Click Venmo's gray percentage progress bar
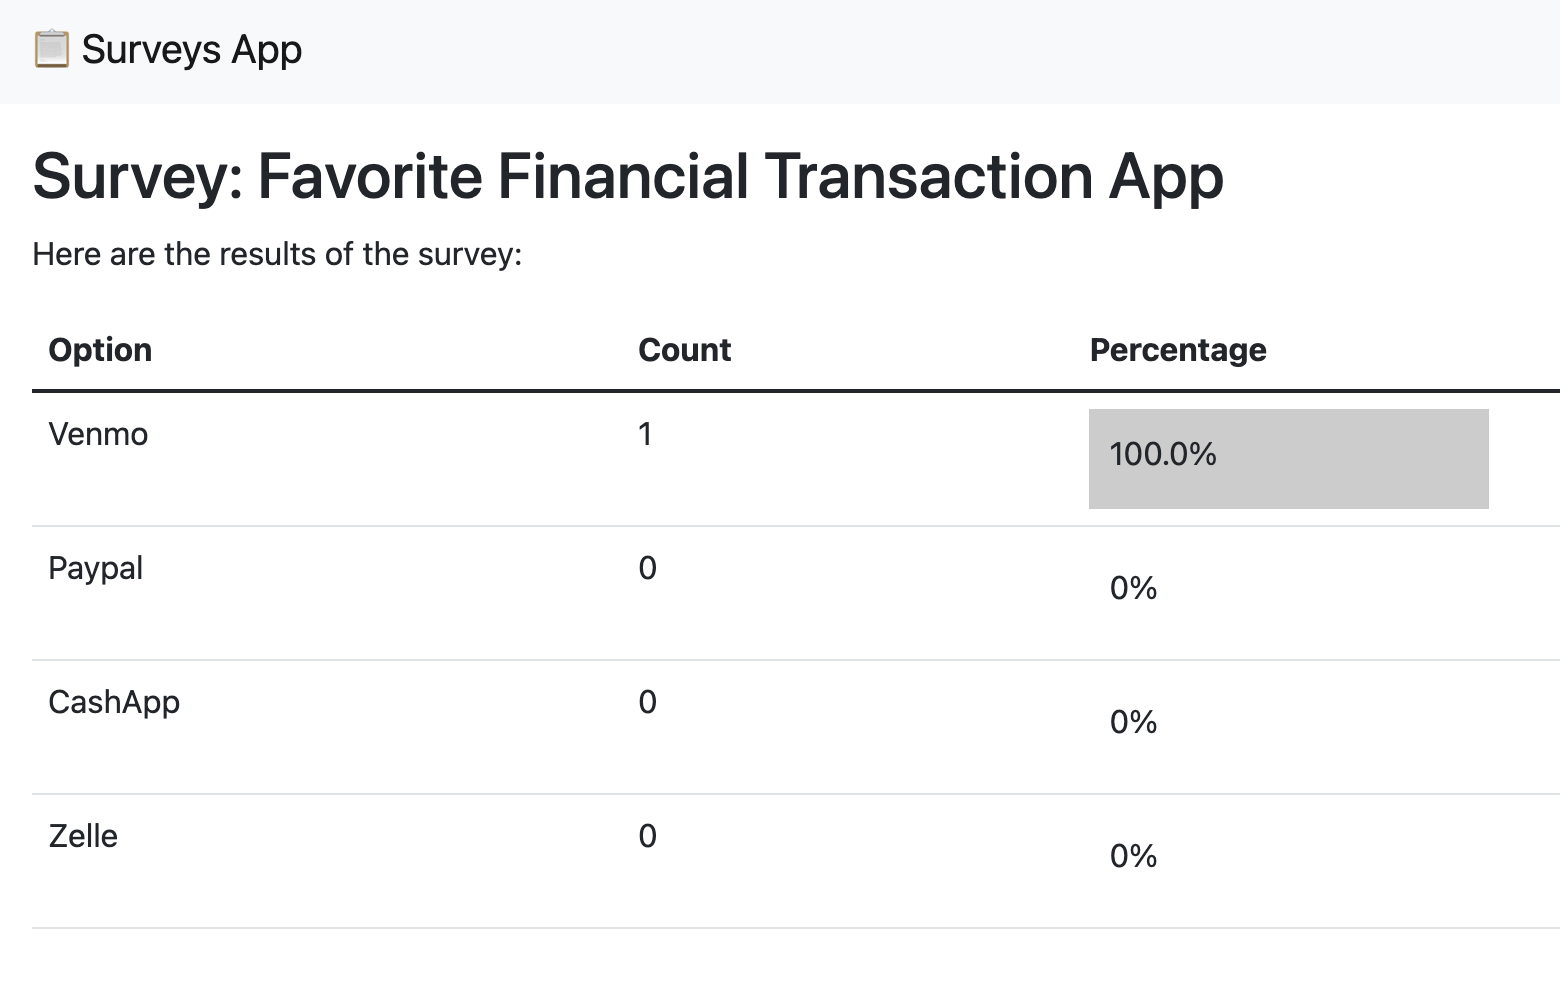Screen dimensions: 1560x1002 (1289, 459)
